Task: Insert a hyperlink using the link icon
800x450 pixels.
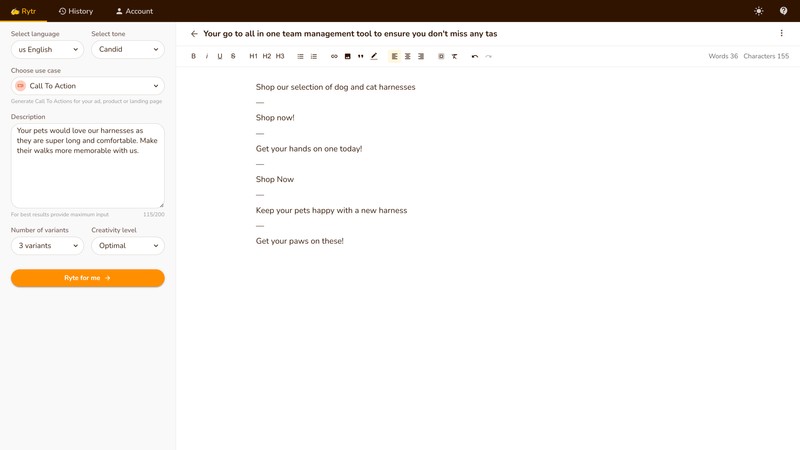Action: point(334,56)
